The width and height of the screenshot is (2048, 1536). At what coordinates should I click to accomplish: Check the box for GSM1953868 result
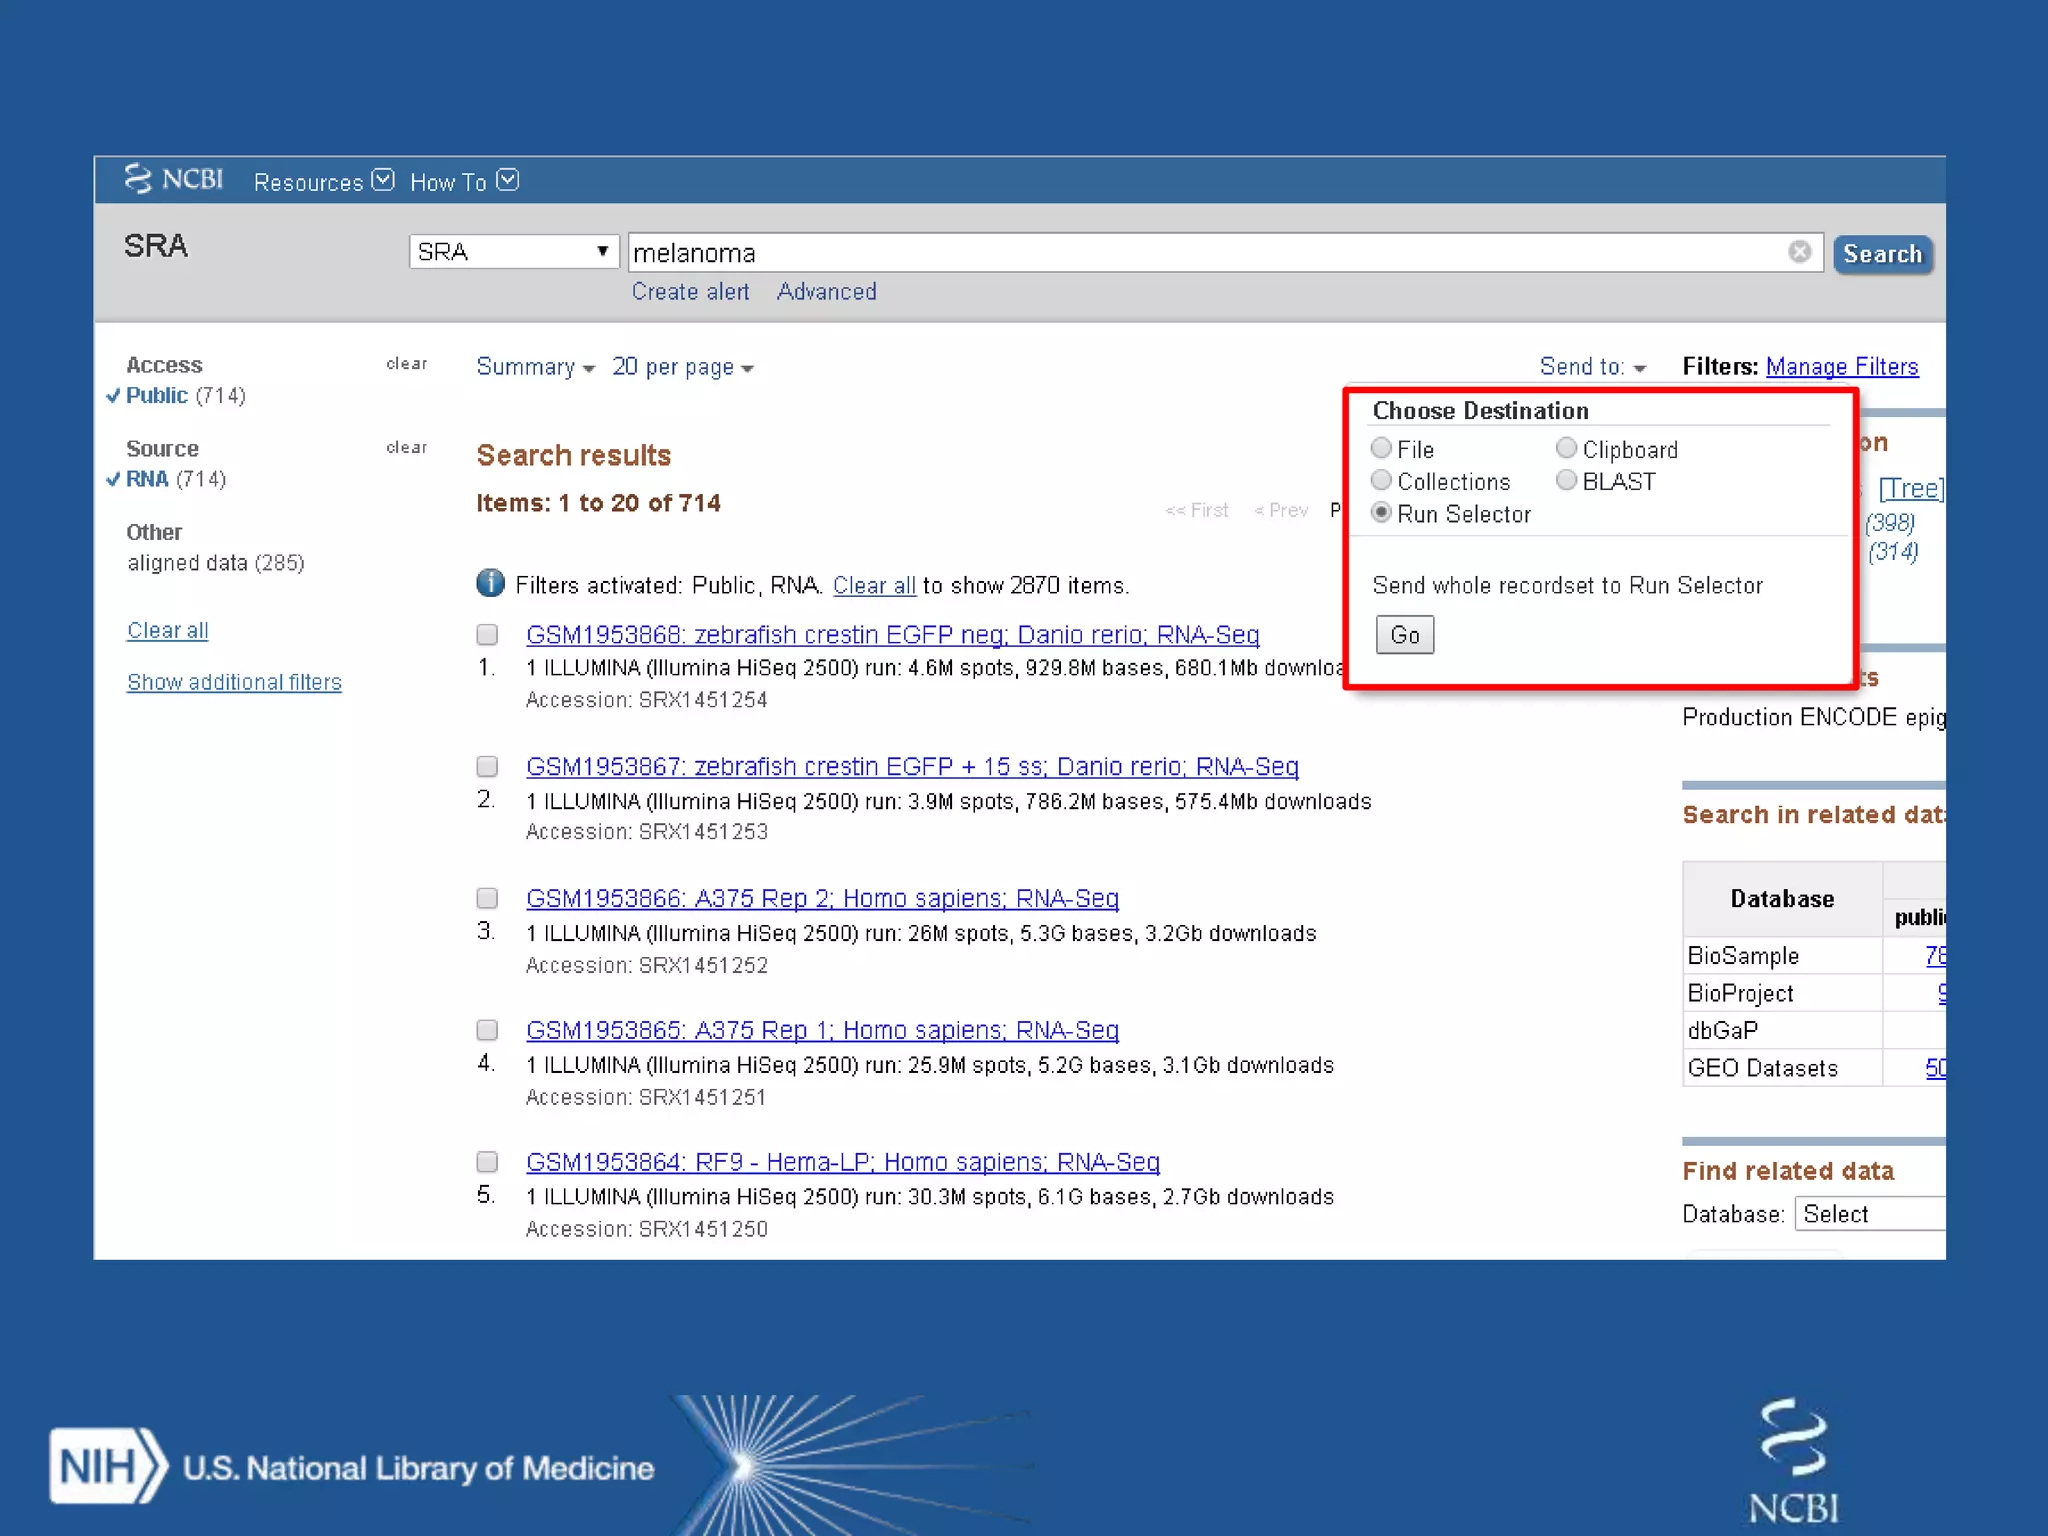(487, 635)
